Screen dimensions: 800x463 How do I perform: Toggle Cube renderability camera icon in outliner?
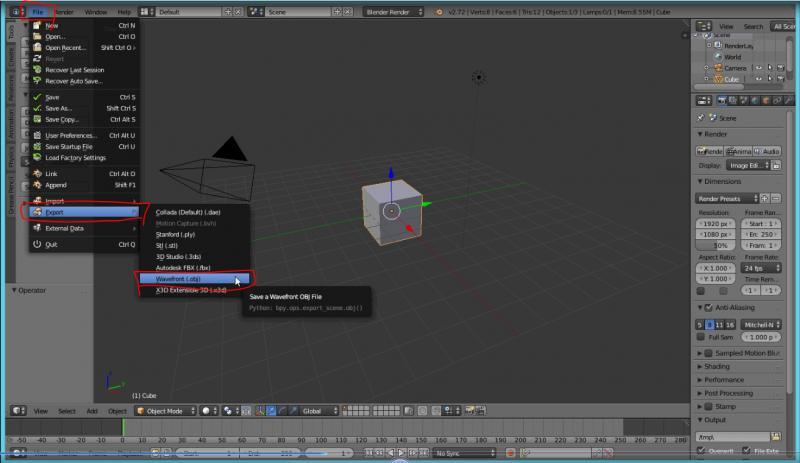click(x=781, y=79)
